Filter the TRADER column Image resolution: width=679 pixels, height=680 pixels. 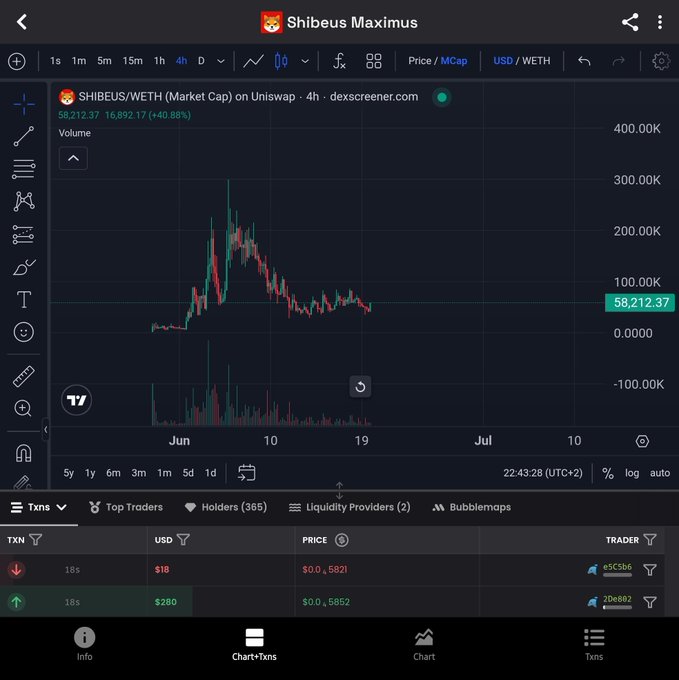coord(650,540)
